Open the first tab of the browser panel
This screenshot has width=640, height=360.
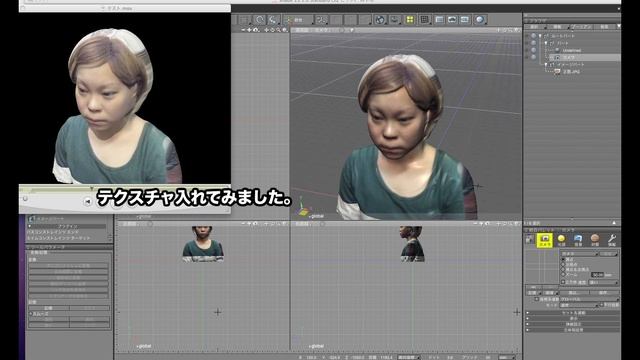coord(535,27)
